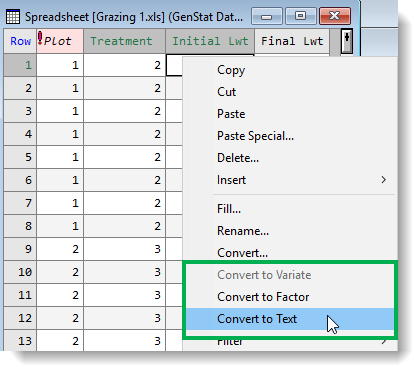Screen dimensions: 414x367
Task: Select row 9 header
Action: (20, 249)
